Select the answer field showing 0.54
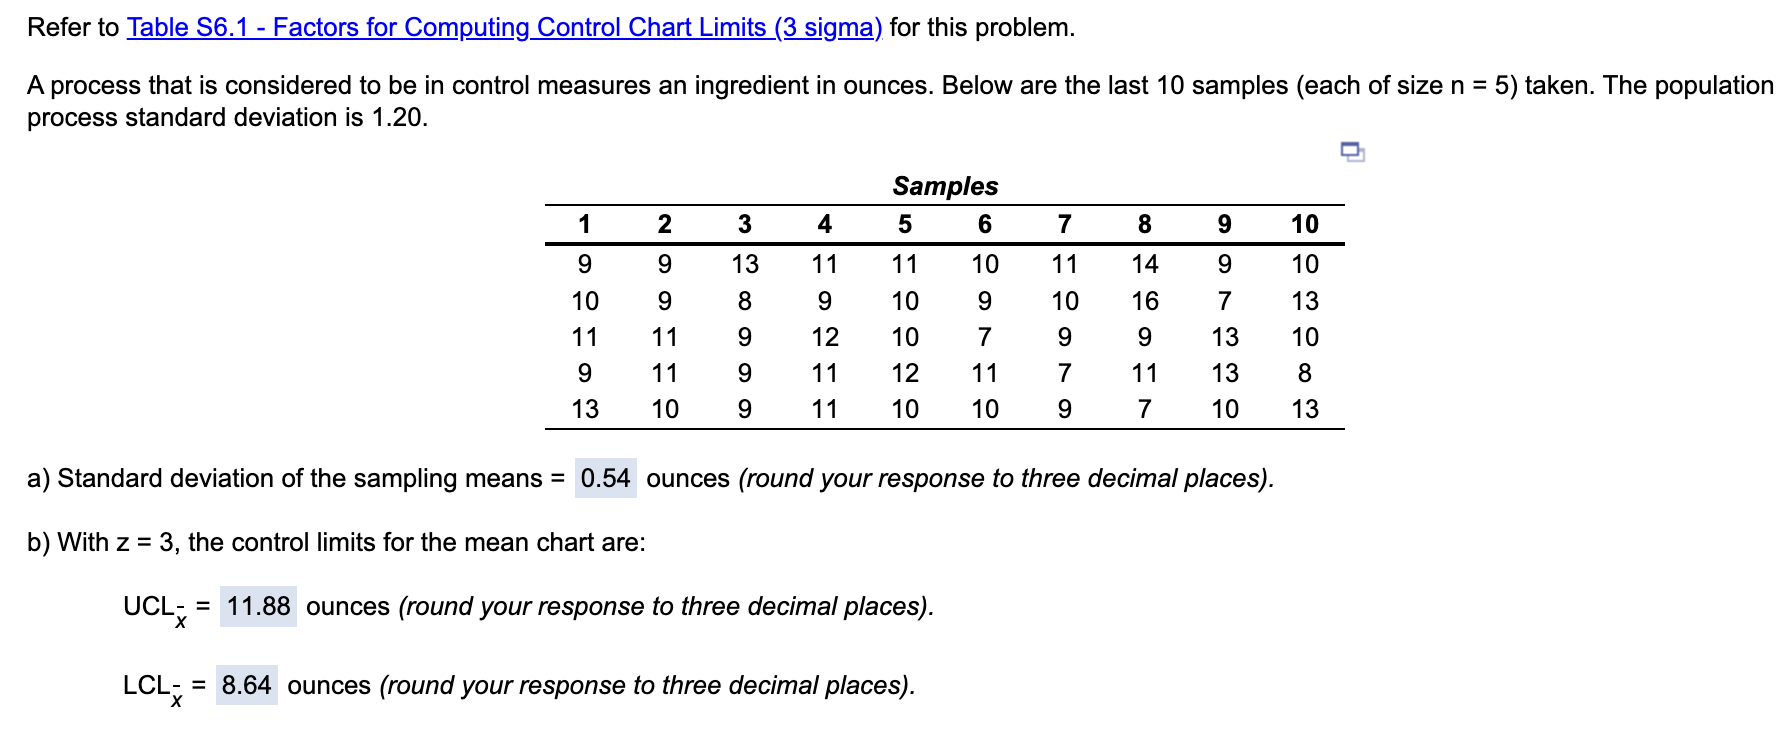The width and height of the screenshot is (1791, 736). tap(604, 478)
